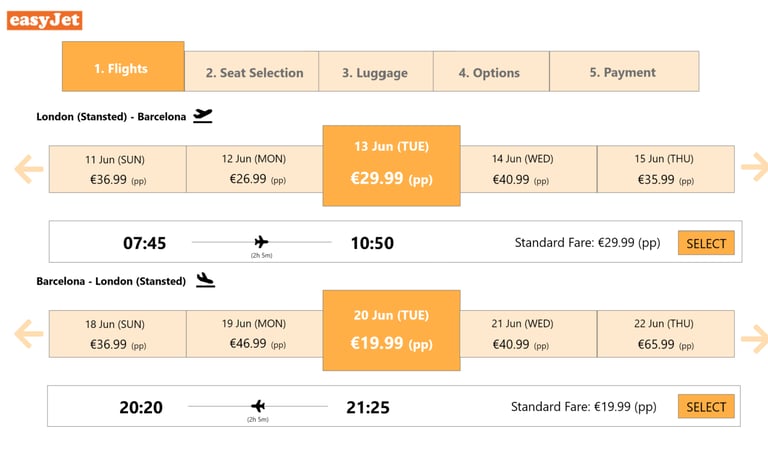This screenshot has width=768, height=460.
Task: Show earlier outbound dates with left arrow
Action: click(29, 169)
